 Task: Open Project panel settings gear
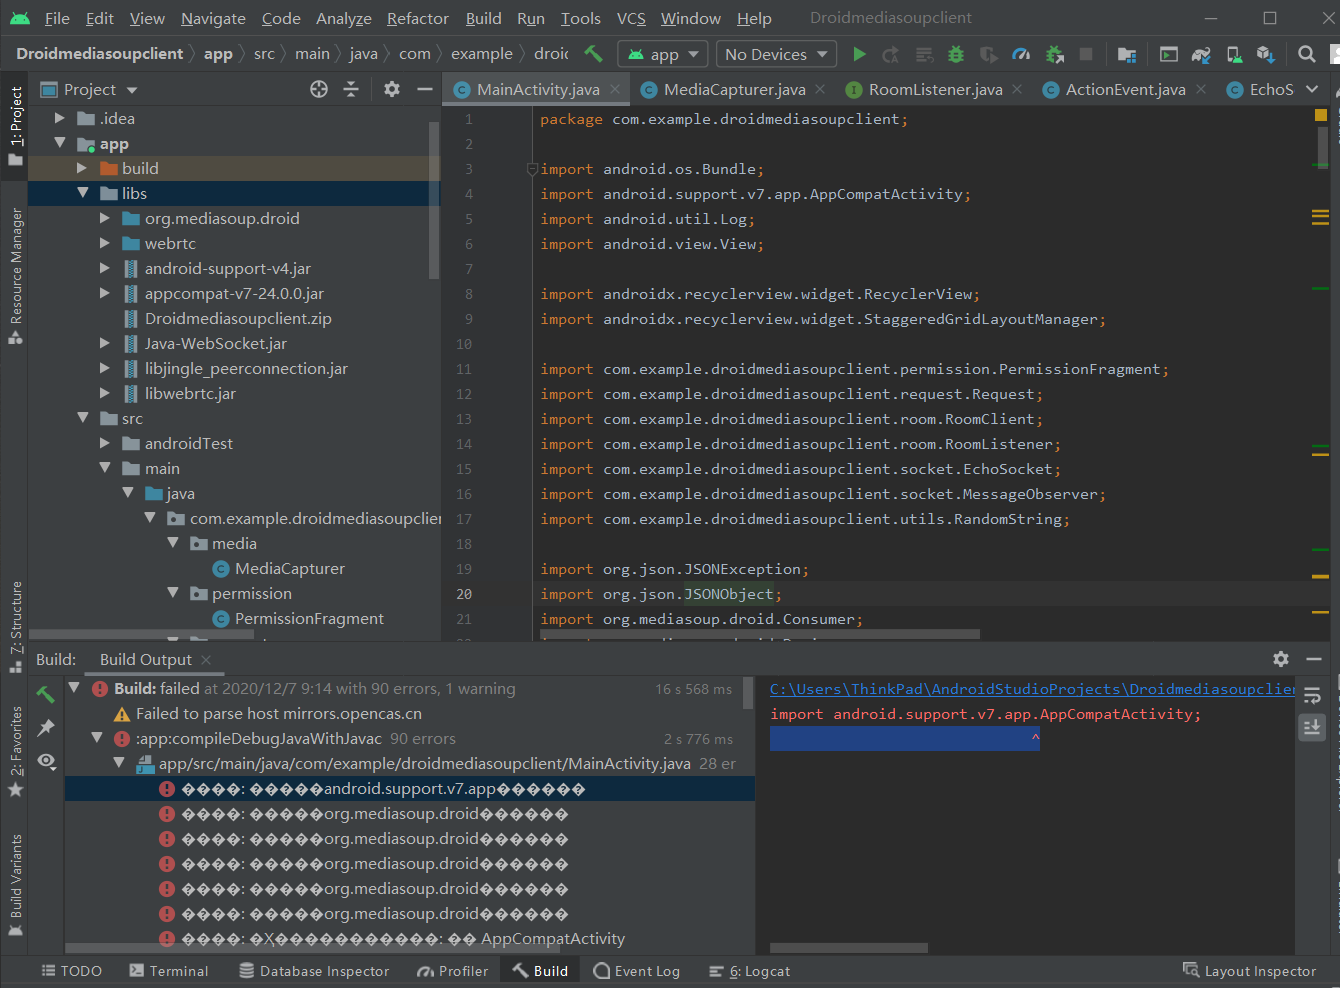click(392, 89)
